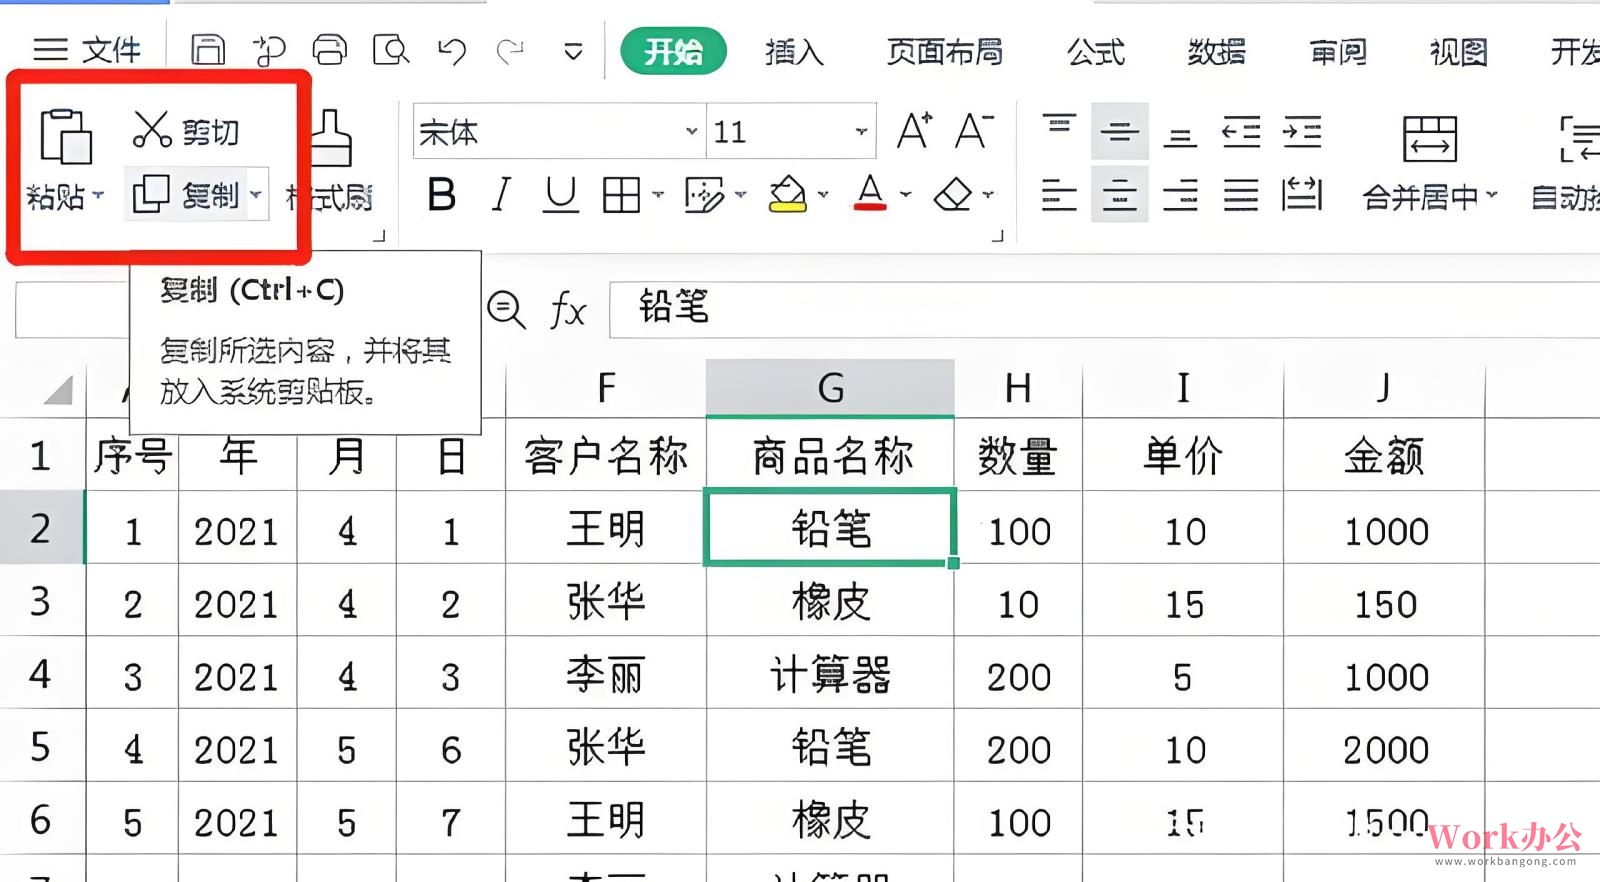Image resolution: width=1600 pixels, height=882 pixels.
Task: Align cell content to top
Action: pos(1058,128)
